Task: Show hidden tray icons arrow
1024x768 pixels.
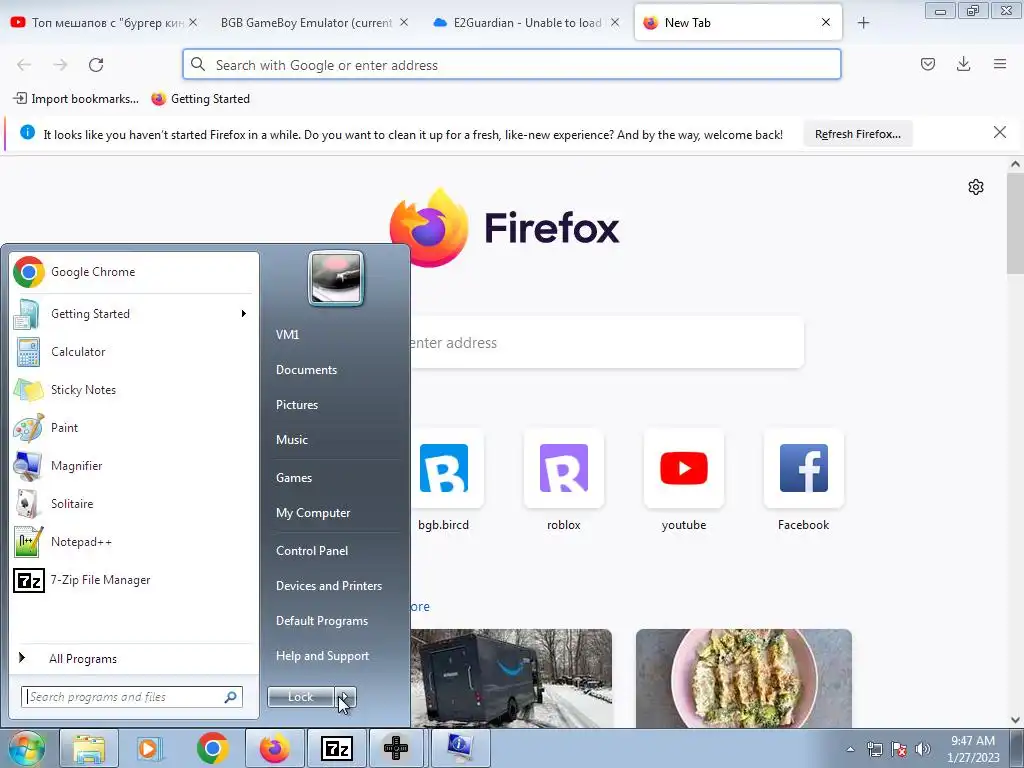Action: (850, 749)
